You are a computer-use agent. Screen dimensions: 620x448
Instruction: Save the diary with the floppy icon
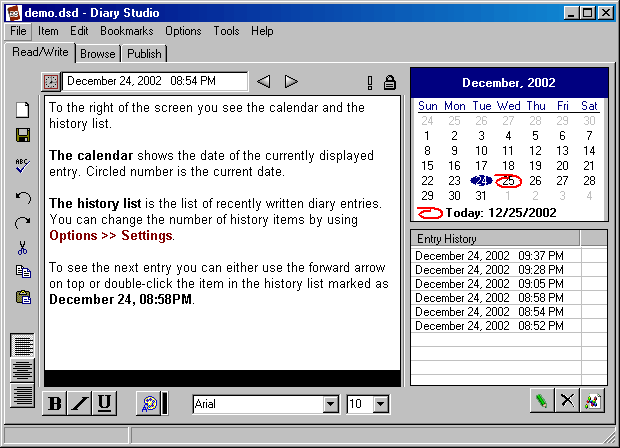23,135
